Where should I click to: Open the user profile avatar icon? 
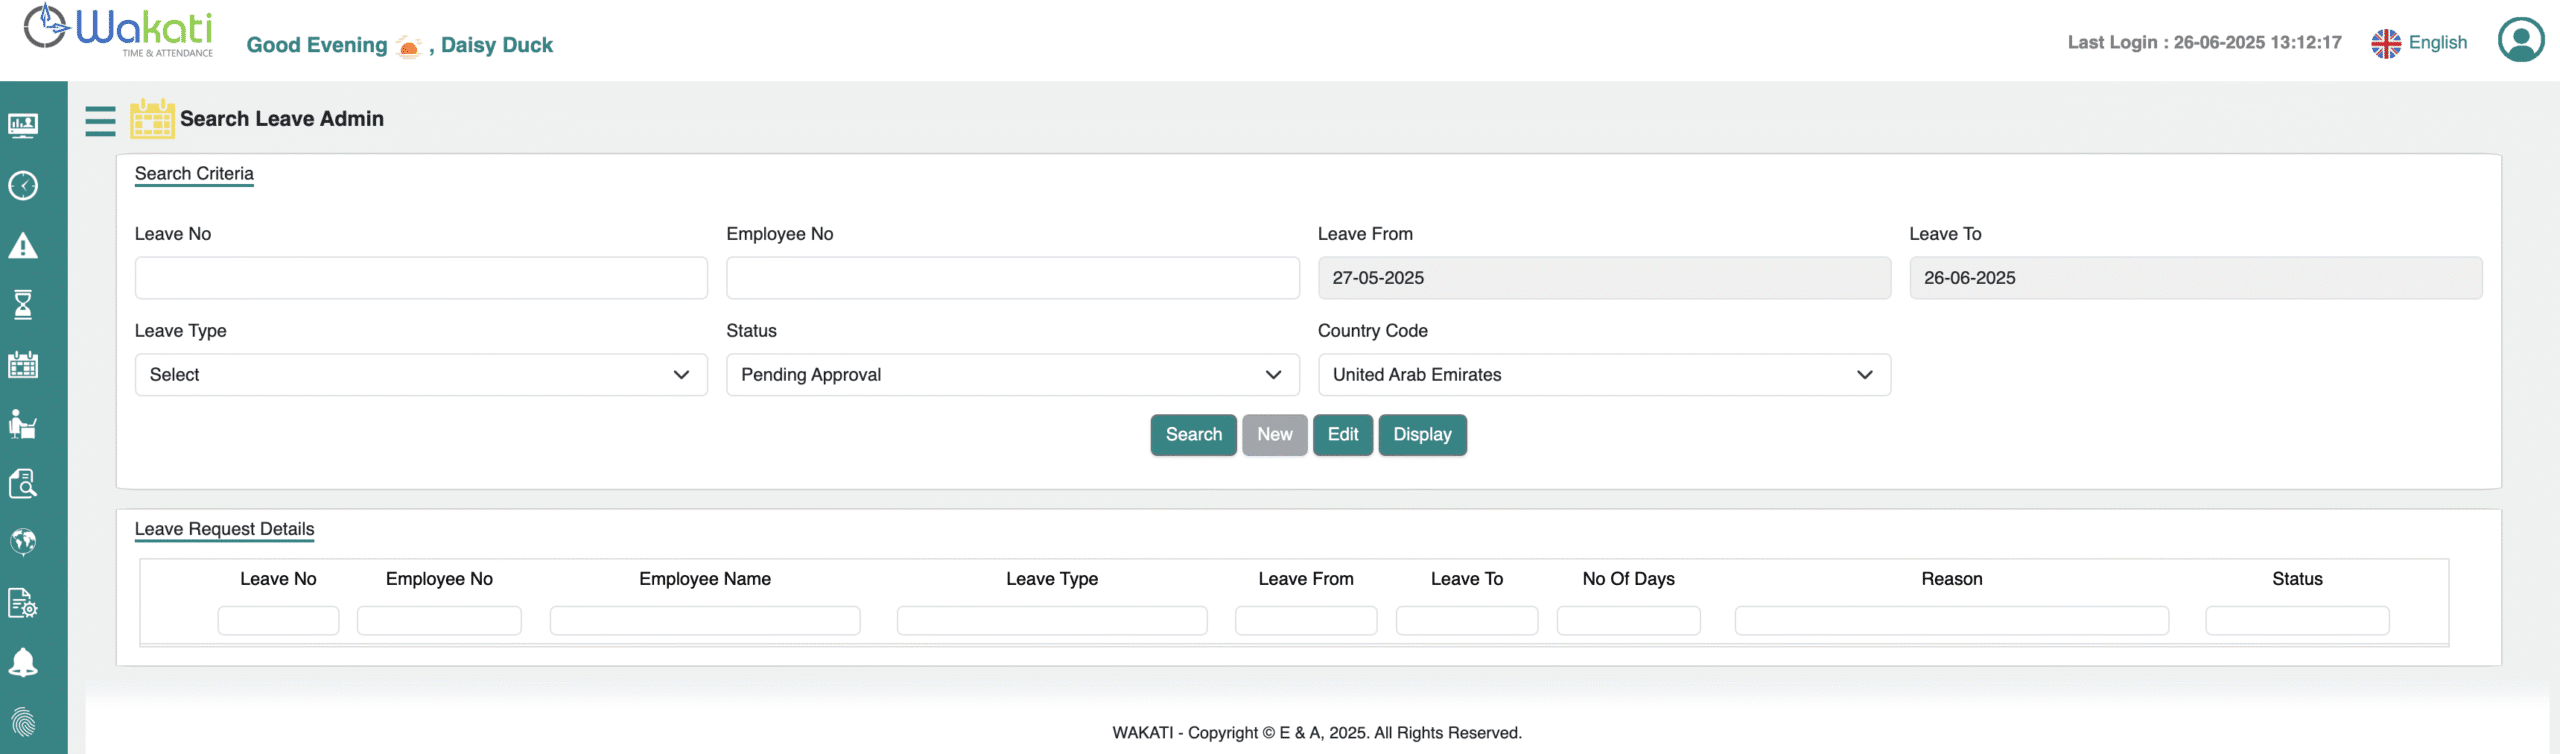click(x=2521, y=40)
